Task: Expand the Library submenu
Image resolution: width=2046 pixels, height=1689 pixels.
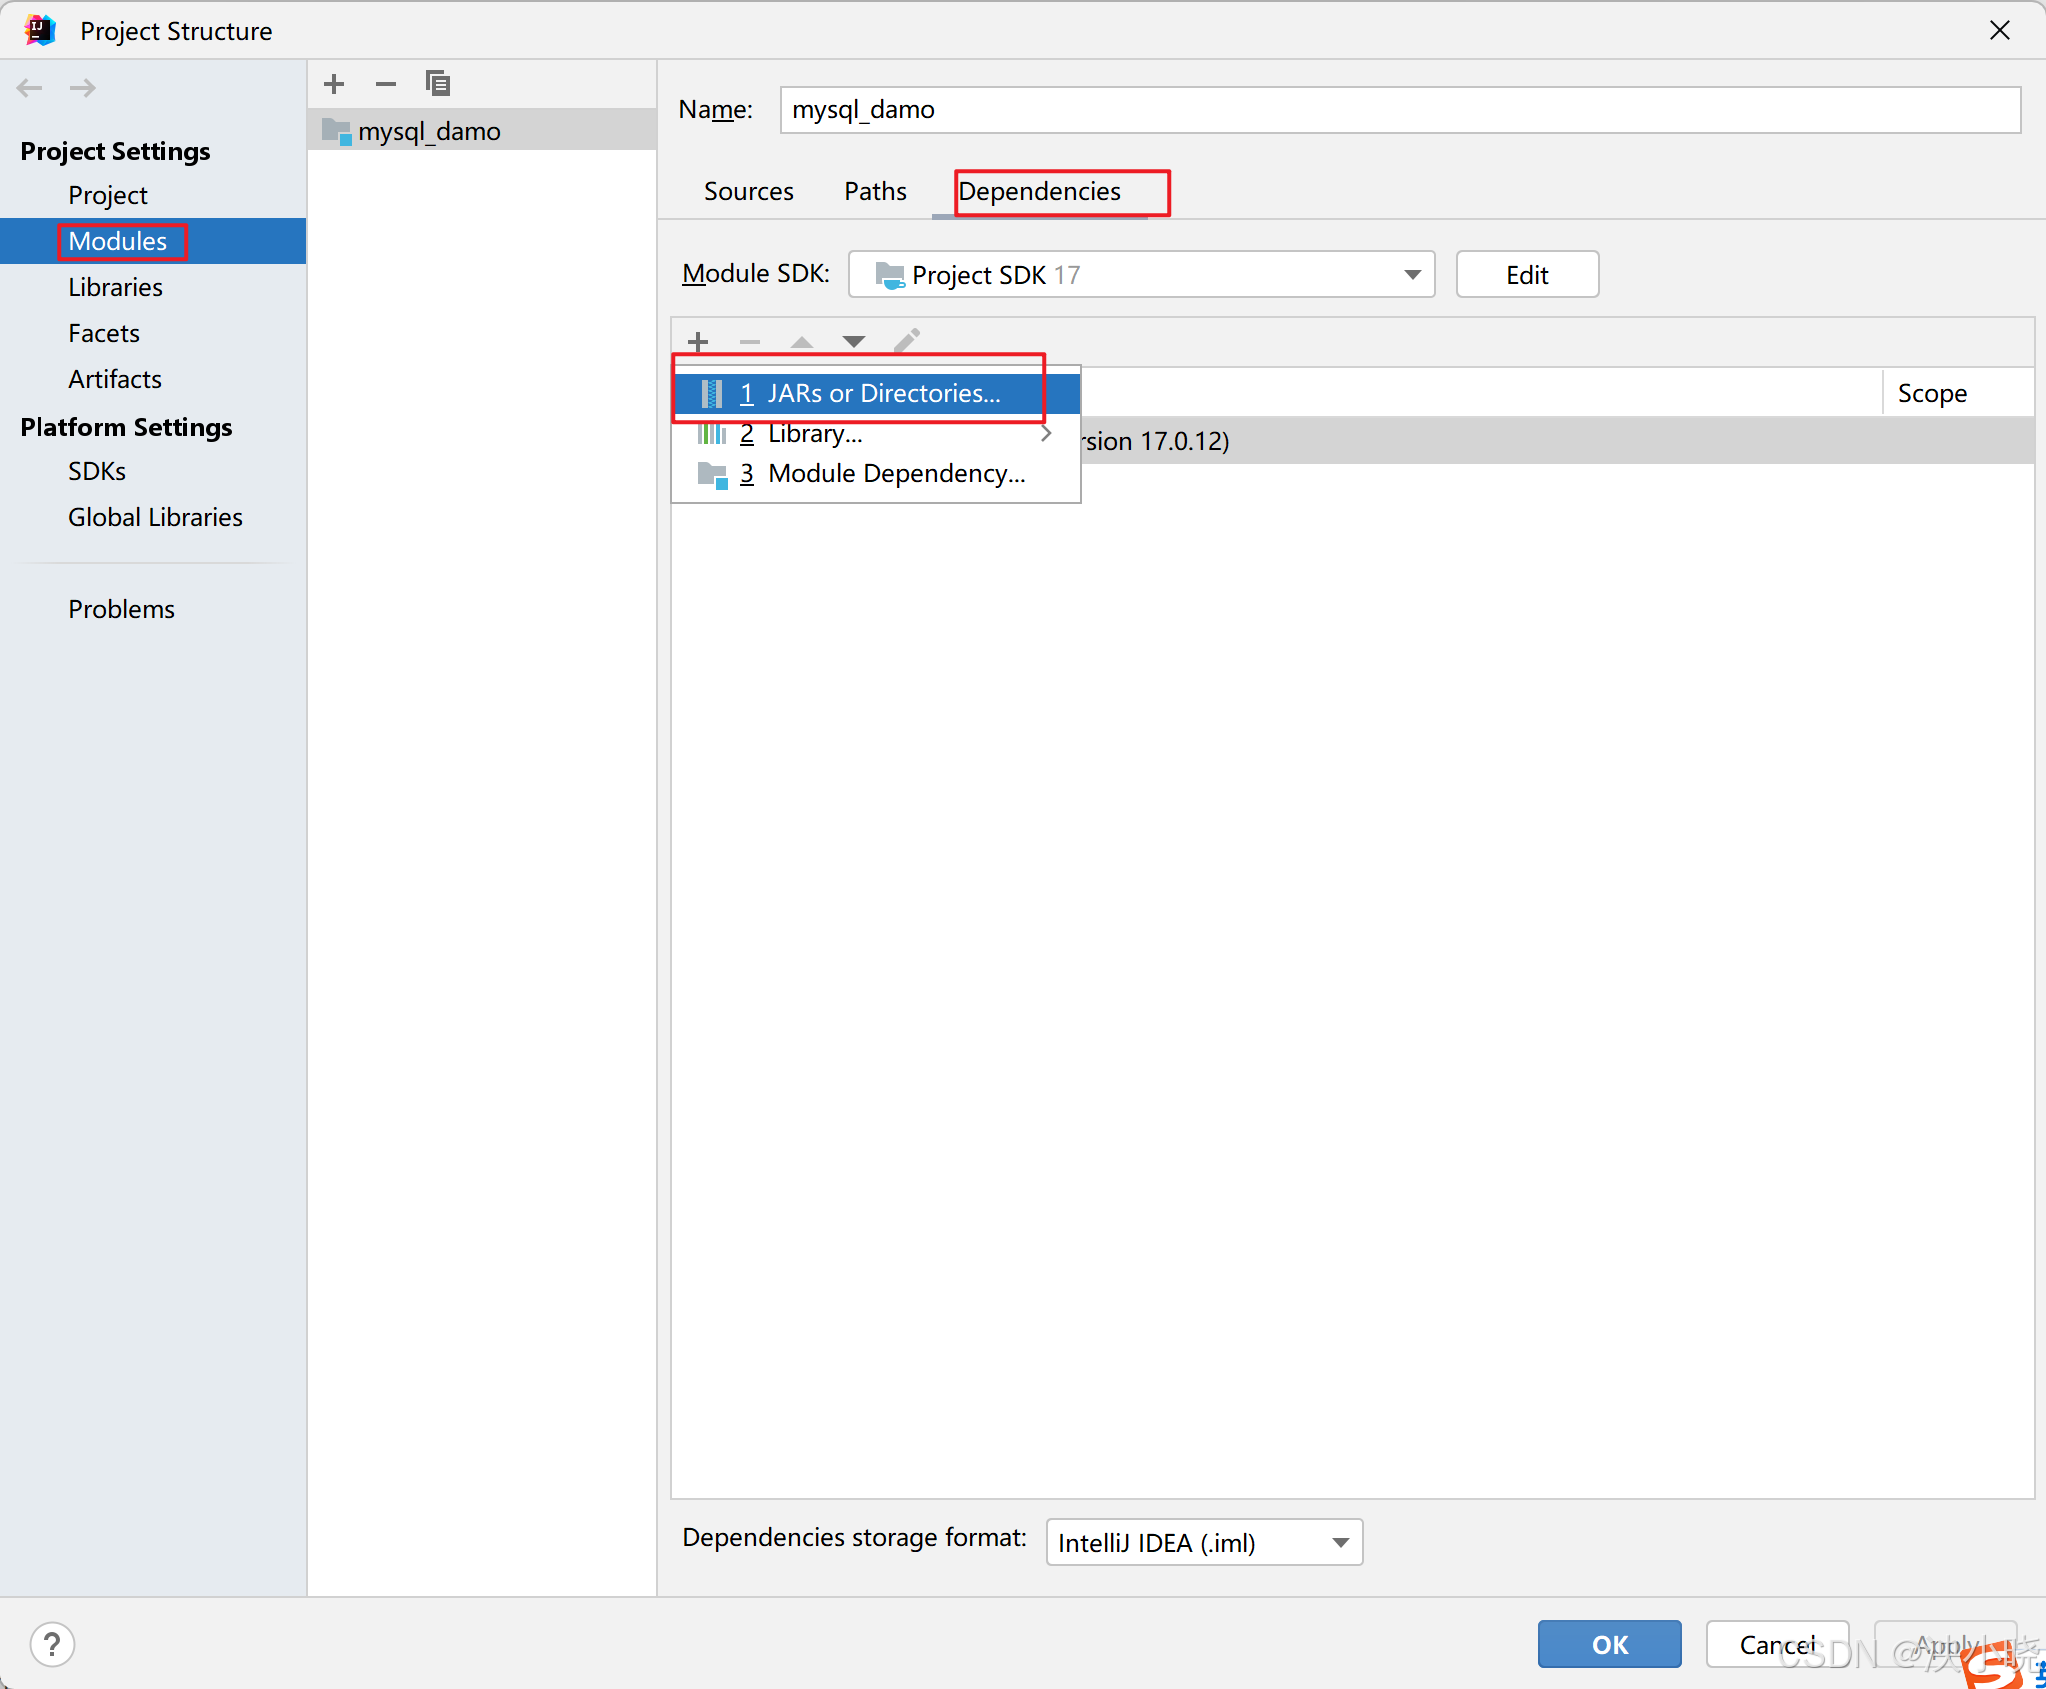Action: pos(1045,433)
